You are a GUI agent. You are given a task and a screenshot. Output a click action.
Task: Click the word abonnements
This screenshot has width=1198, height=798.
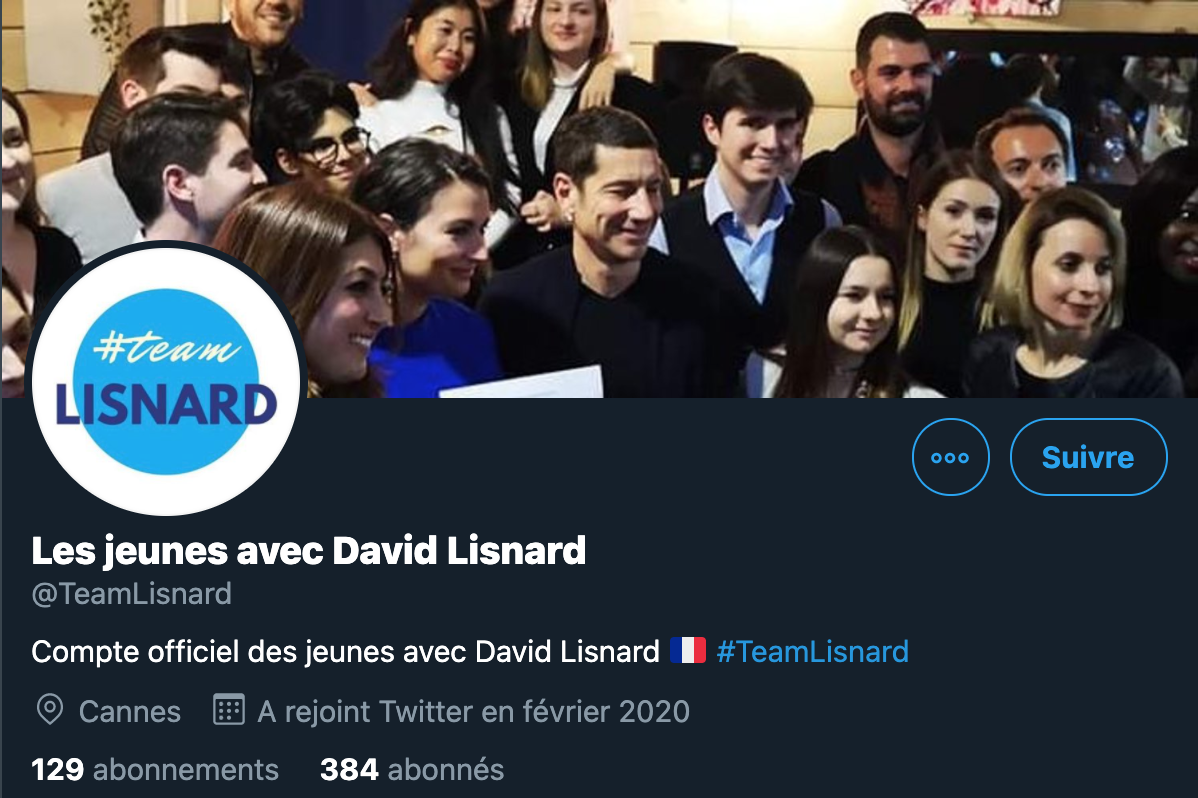point(186,769)
